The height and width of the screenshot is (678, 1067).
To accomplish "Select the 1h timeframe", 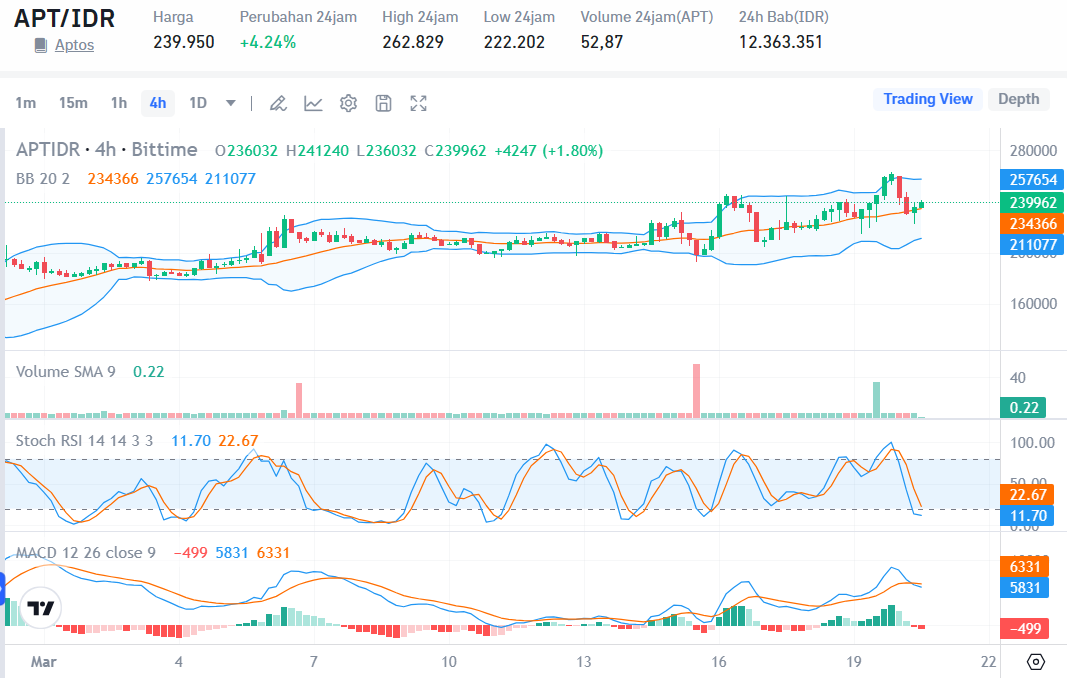I will pos(119,103).
